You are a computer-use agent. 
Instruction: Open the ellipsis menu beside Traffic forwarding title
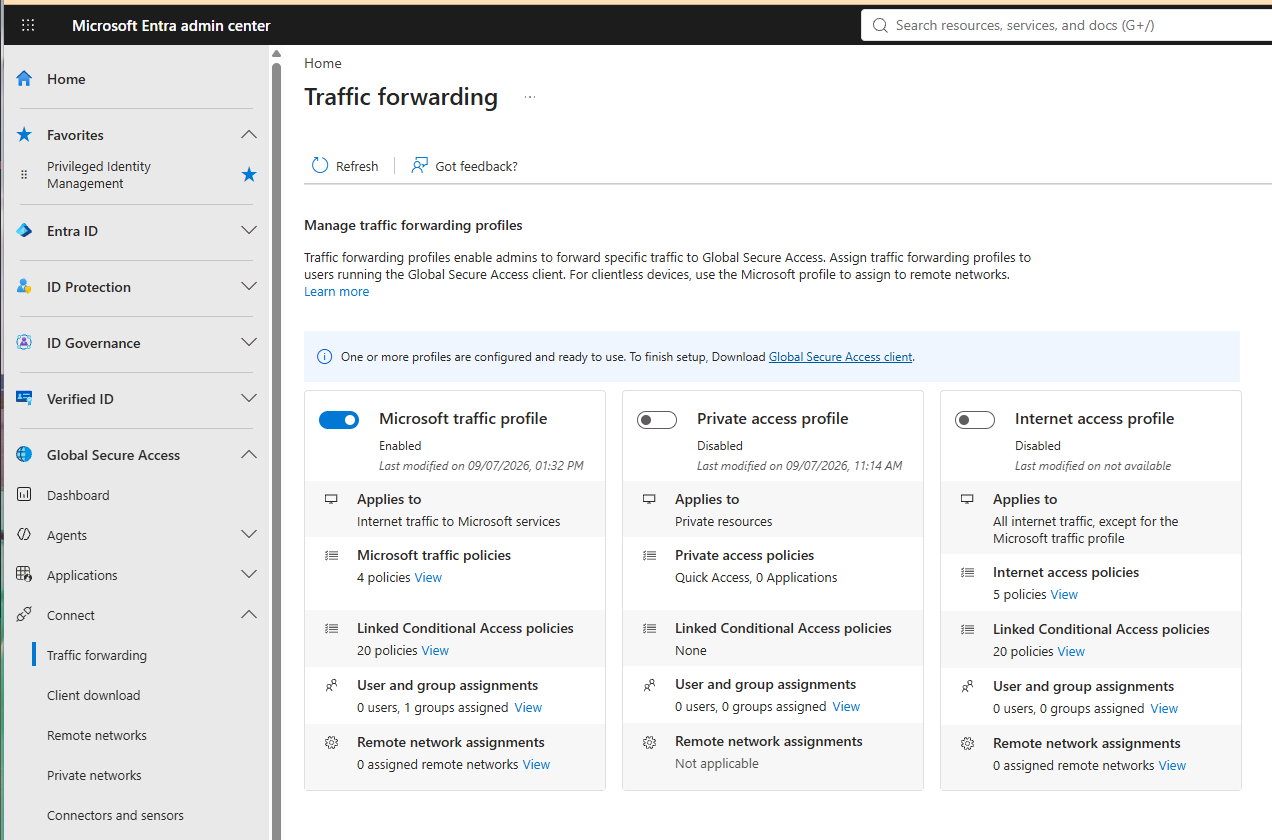click(x=530, y=97)
